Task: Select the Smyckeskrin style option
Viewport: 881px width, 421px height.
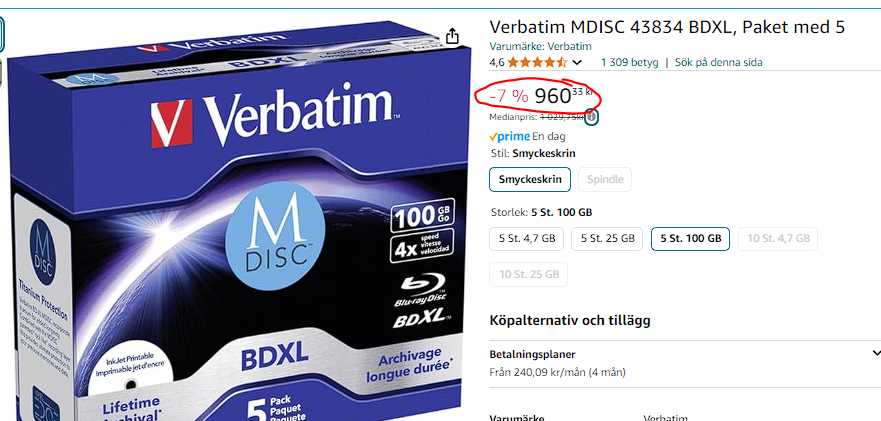Action: coord(530,179)
